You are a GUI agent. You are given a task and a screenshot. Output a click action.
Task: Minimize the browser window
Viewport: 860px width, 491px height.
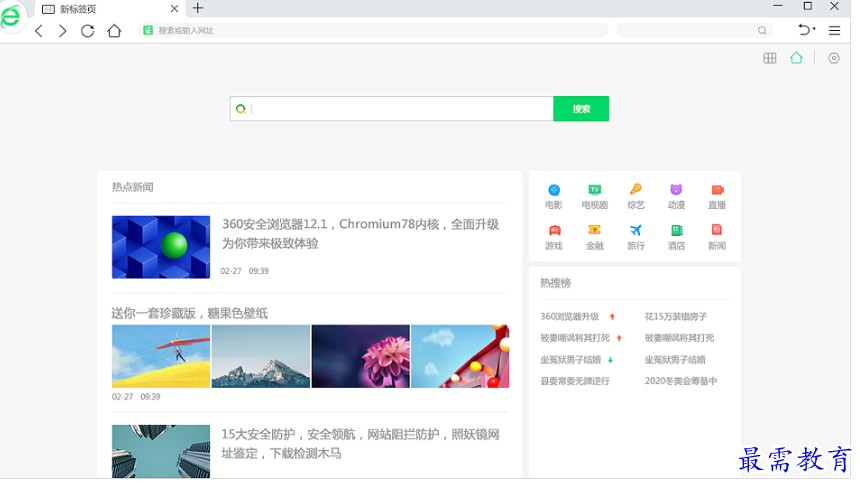(x=778, y=6)
